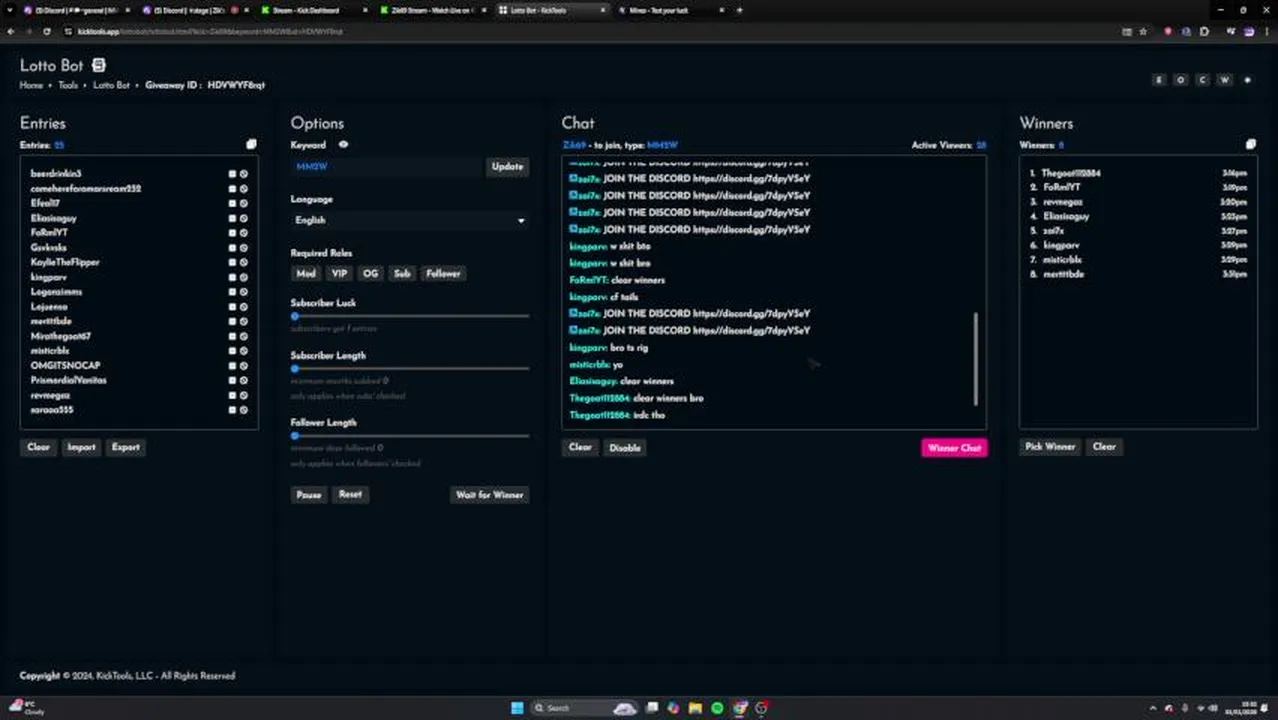Image resolution: width=1278 pixels, height=720 pixels.
Task: Clear all entries in Entries panel
Action: tap(38, 447)
